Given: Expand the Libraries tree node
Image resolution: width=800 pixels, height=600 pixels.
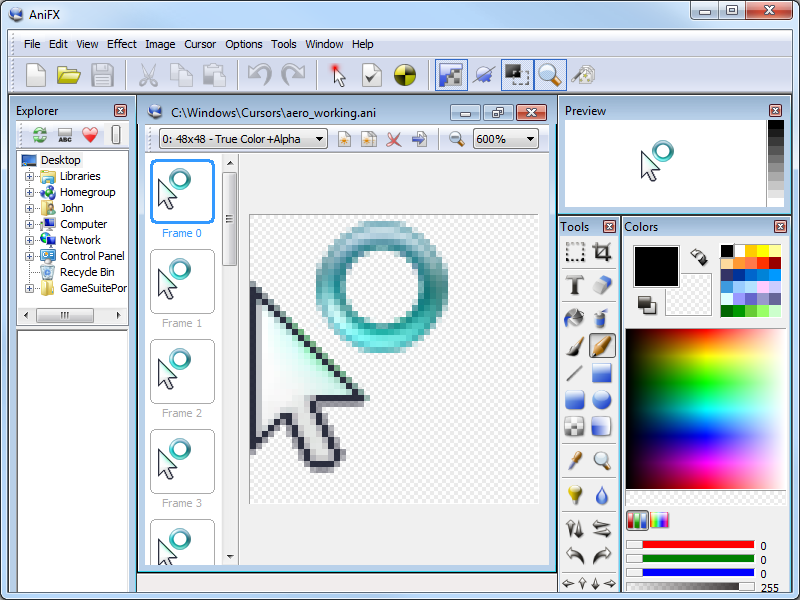Looking at the screenshot, I should pyautogui.click(x=30, y=176).
